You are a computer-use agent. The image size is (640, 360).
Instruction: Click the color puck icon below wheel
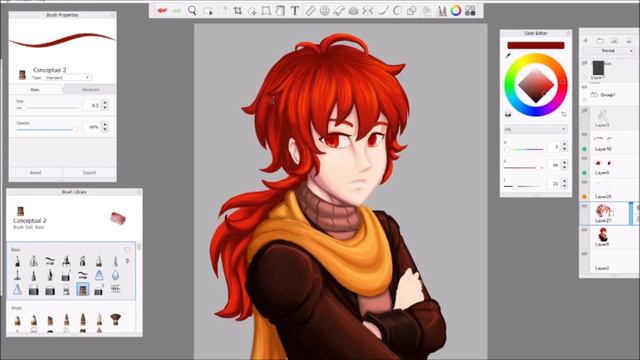point(508,114)
